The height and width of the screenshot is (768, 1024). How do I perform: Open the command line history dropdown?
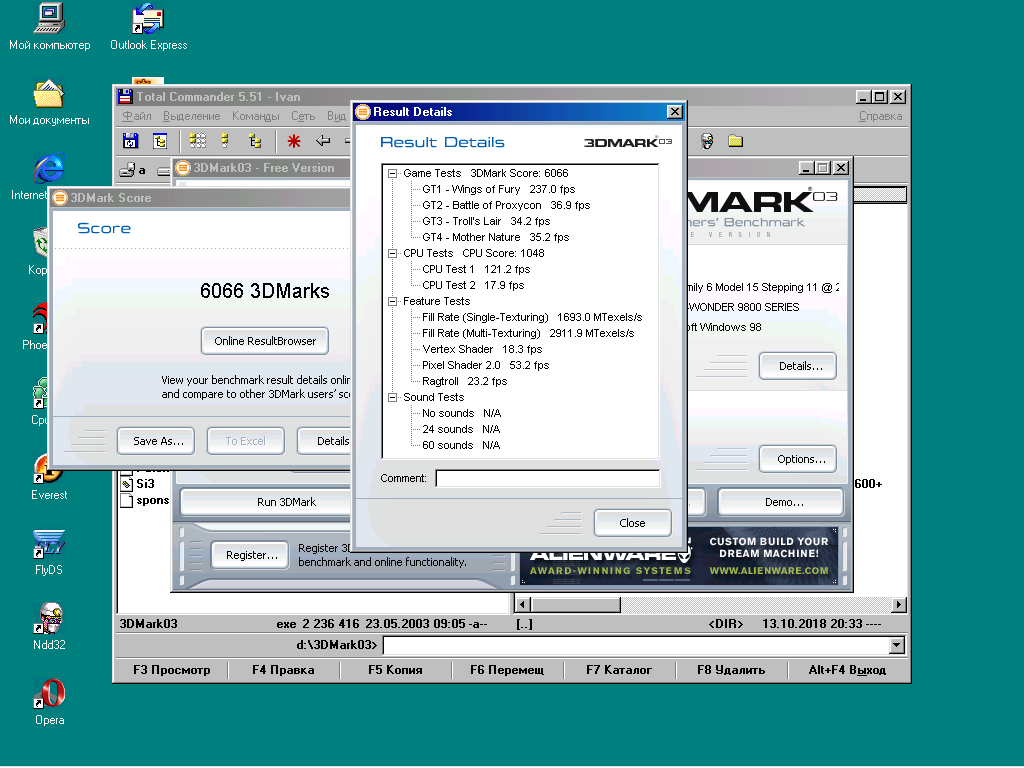[x=897, y=646]
